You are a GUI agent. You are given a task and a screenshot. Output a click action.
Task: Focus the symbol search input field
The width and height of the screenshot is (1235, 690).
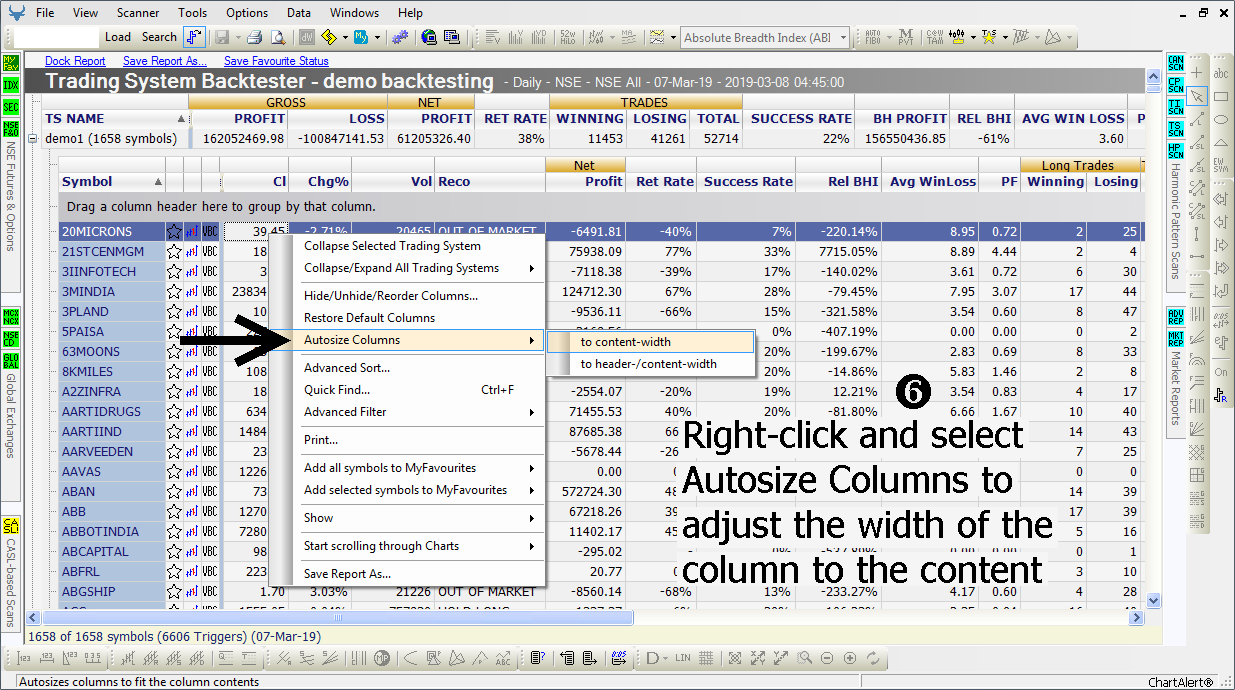(57, 37)
